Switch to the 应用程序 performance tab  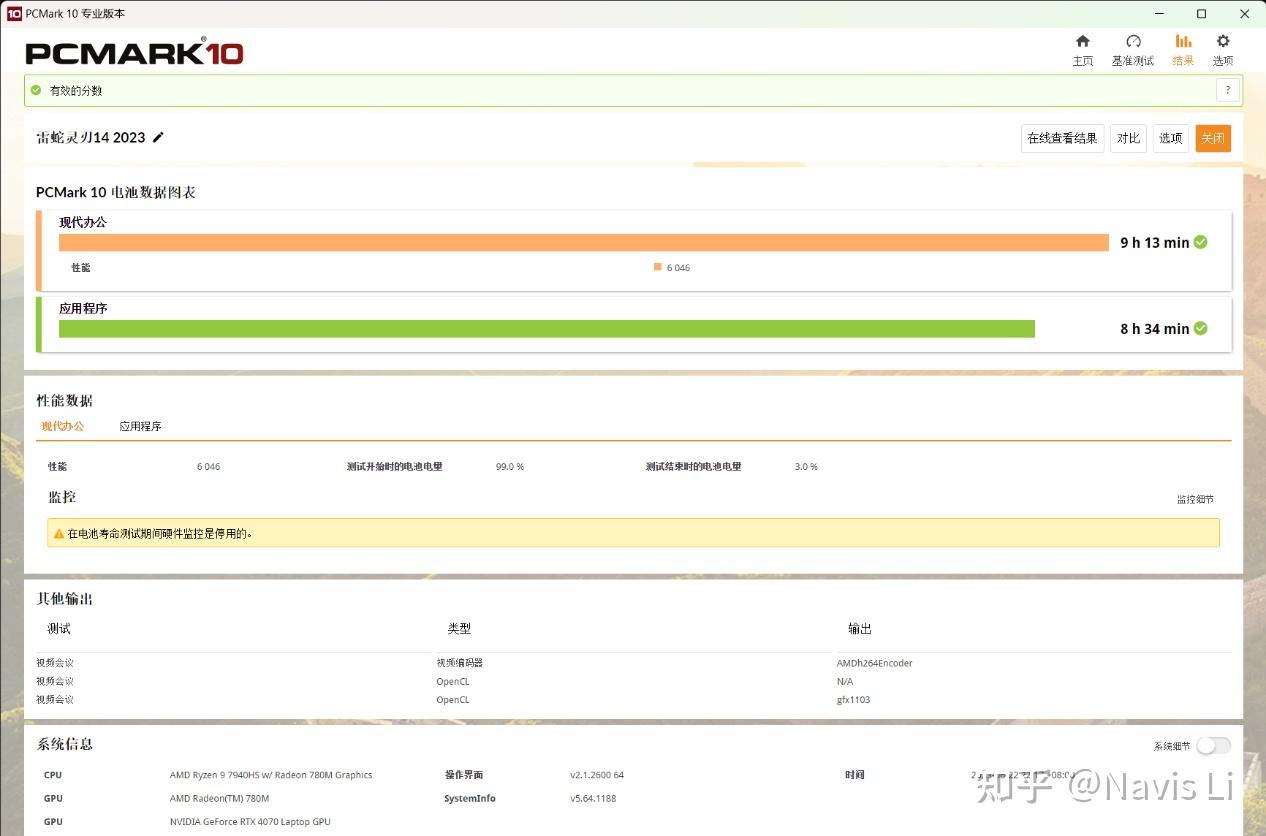click(x=140, y=426)
